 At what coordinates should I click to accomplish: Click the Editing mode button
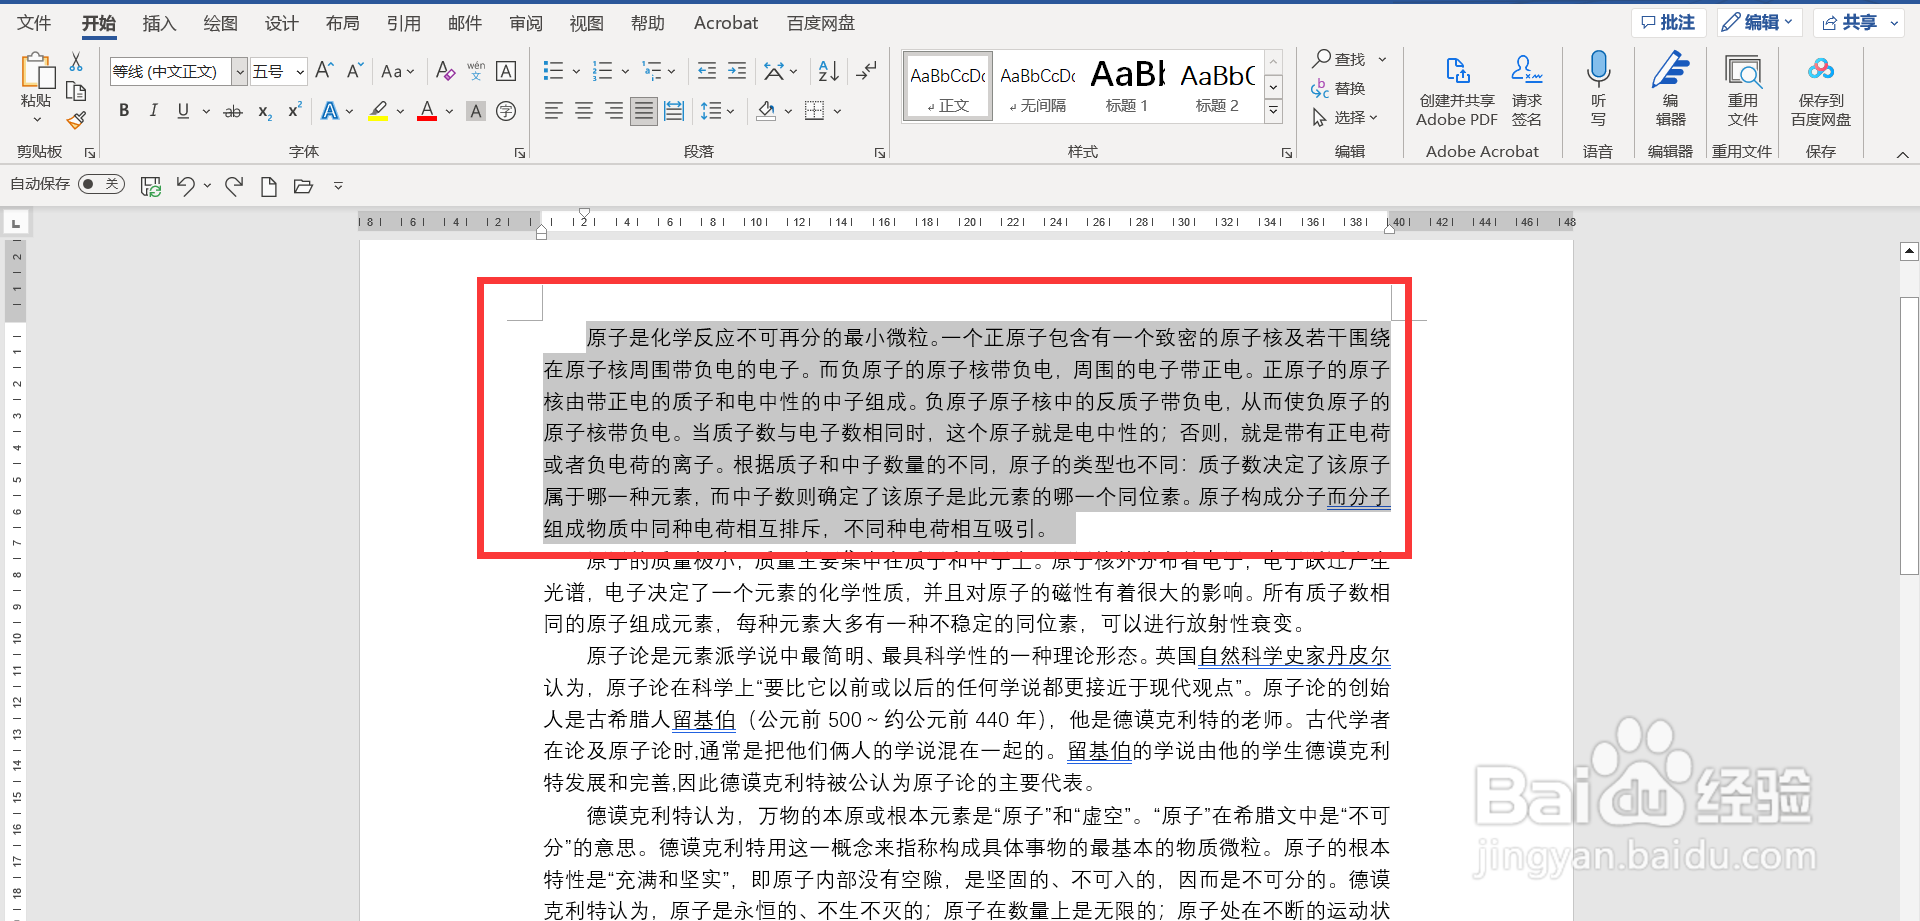1759,22
